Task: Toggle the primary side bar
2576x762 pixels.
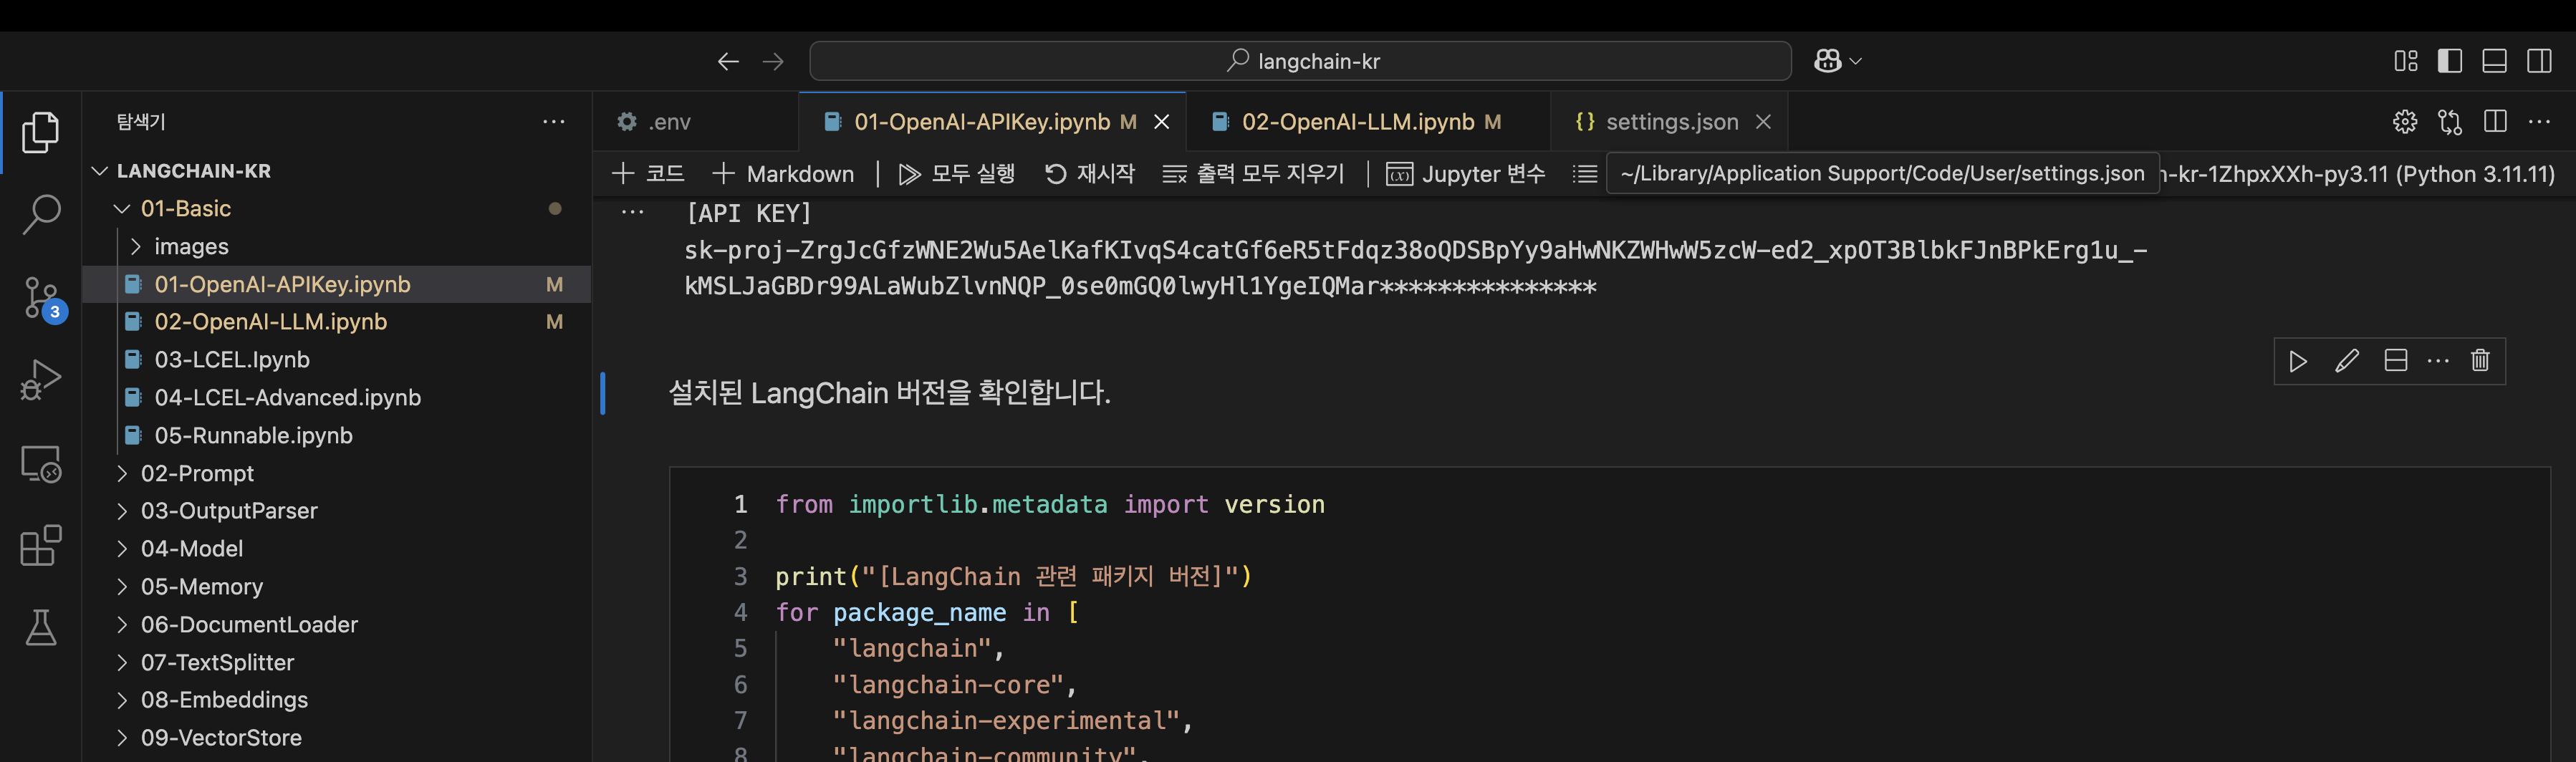Action: 2450,62
